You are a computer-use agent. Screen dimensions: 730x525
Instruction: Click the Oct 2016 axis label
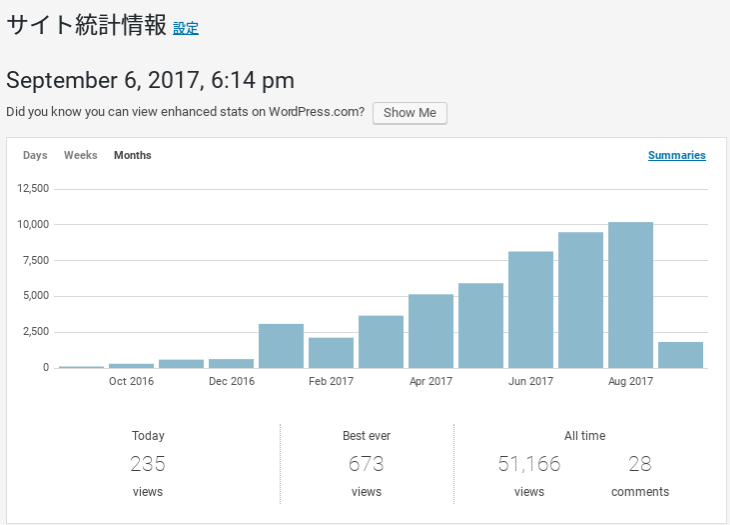[x=131, y=381]
